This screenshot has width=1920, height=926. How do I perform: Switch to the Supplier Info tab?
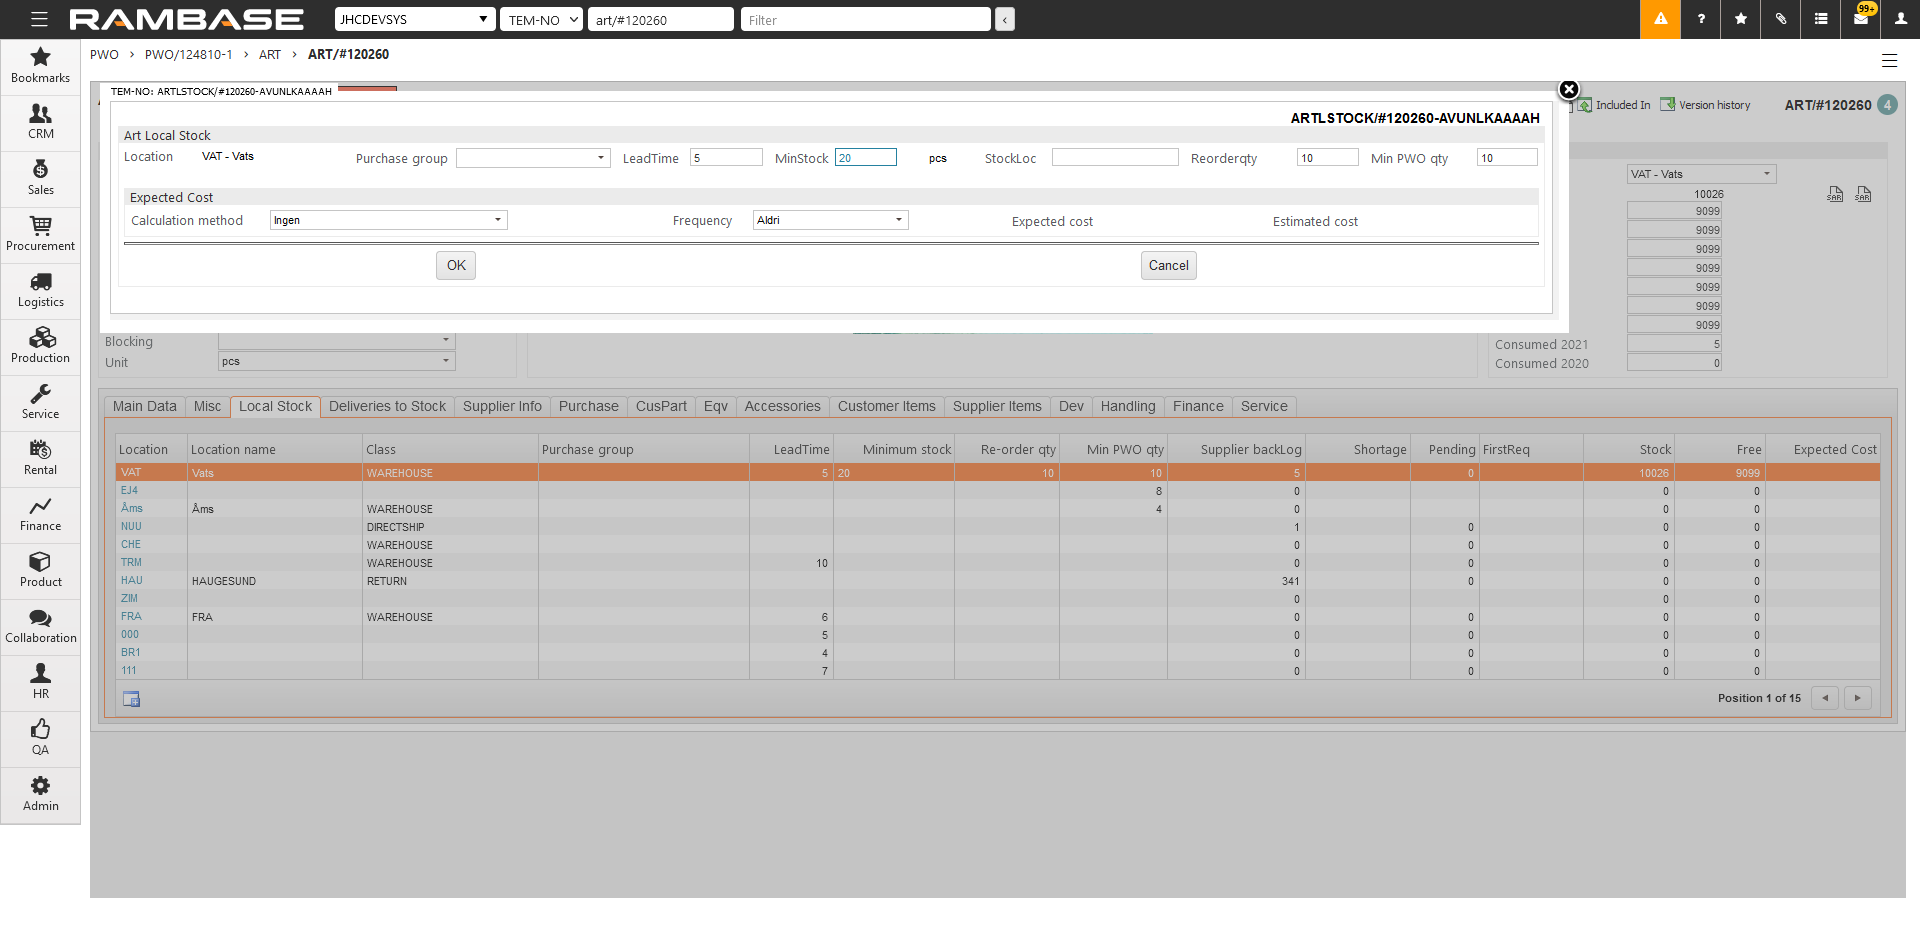(x=502, y=406)
